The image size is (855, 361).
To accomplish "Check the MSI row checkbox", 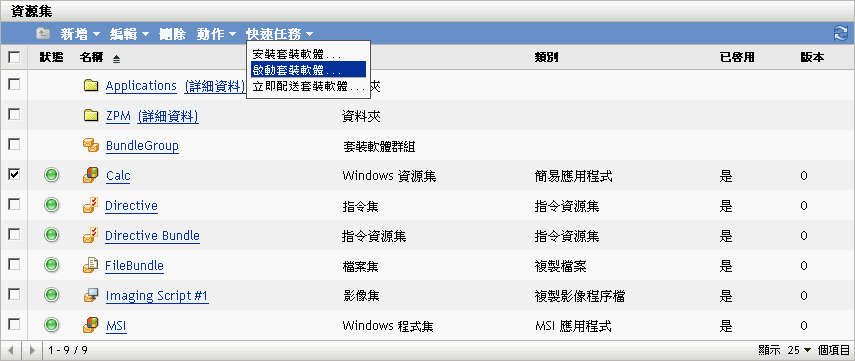I will pos(14,324).
